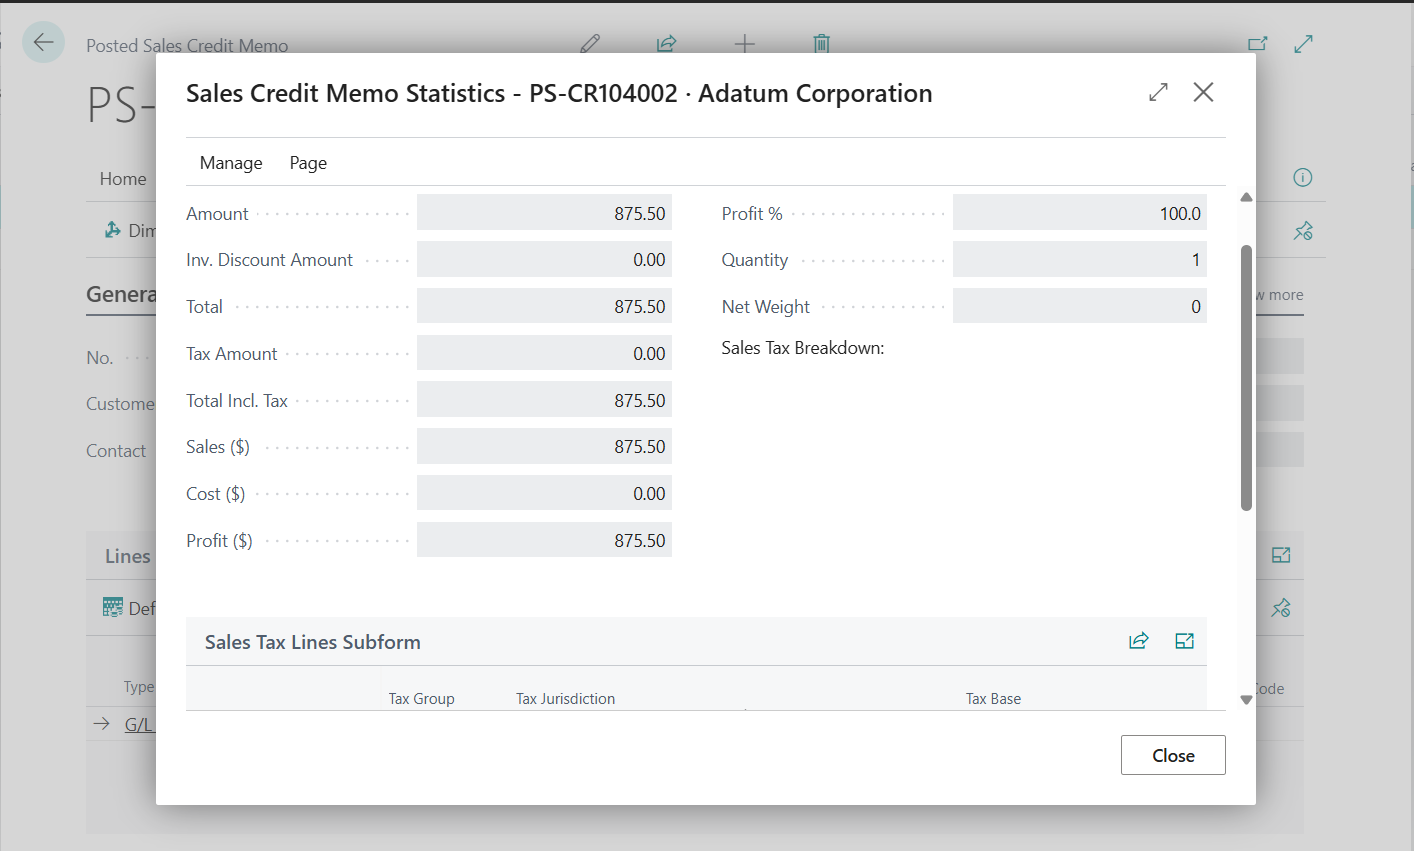This screenshot has height=851, width=1414.
Task: Click the info icon on the right
Action: tap(1302, 177)
